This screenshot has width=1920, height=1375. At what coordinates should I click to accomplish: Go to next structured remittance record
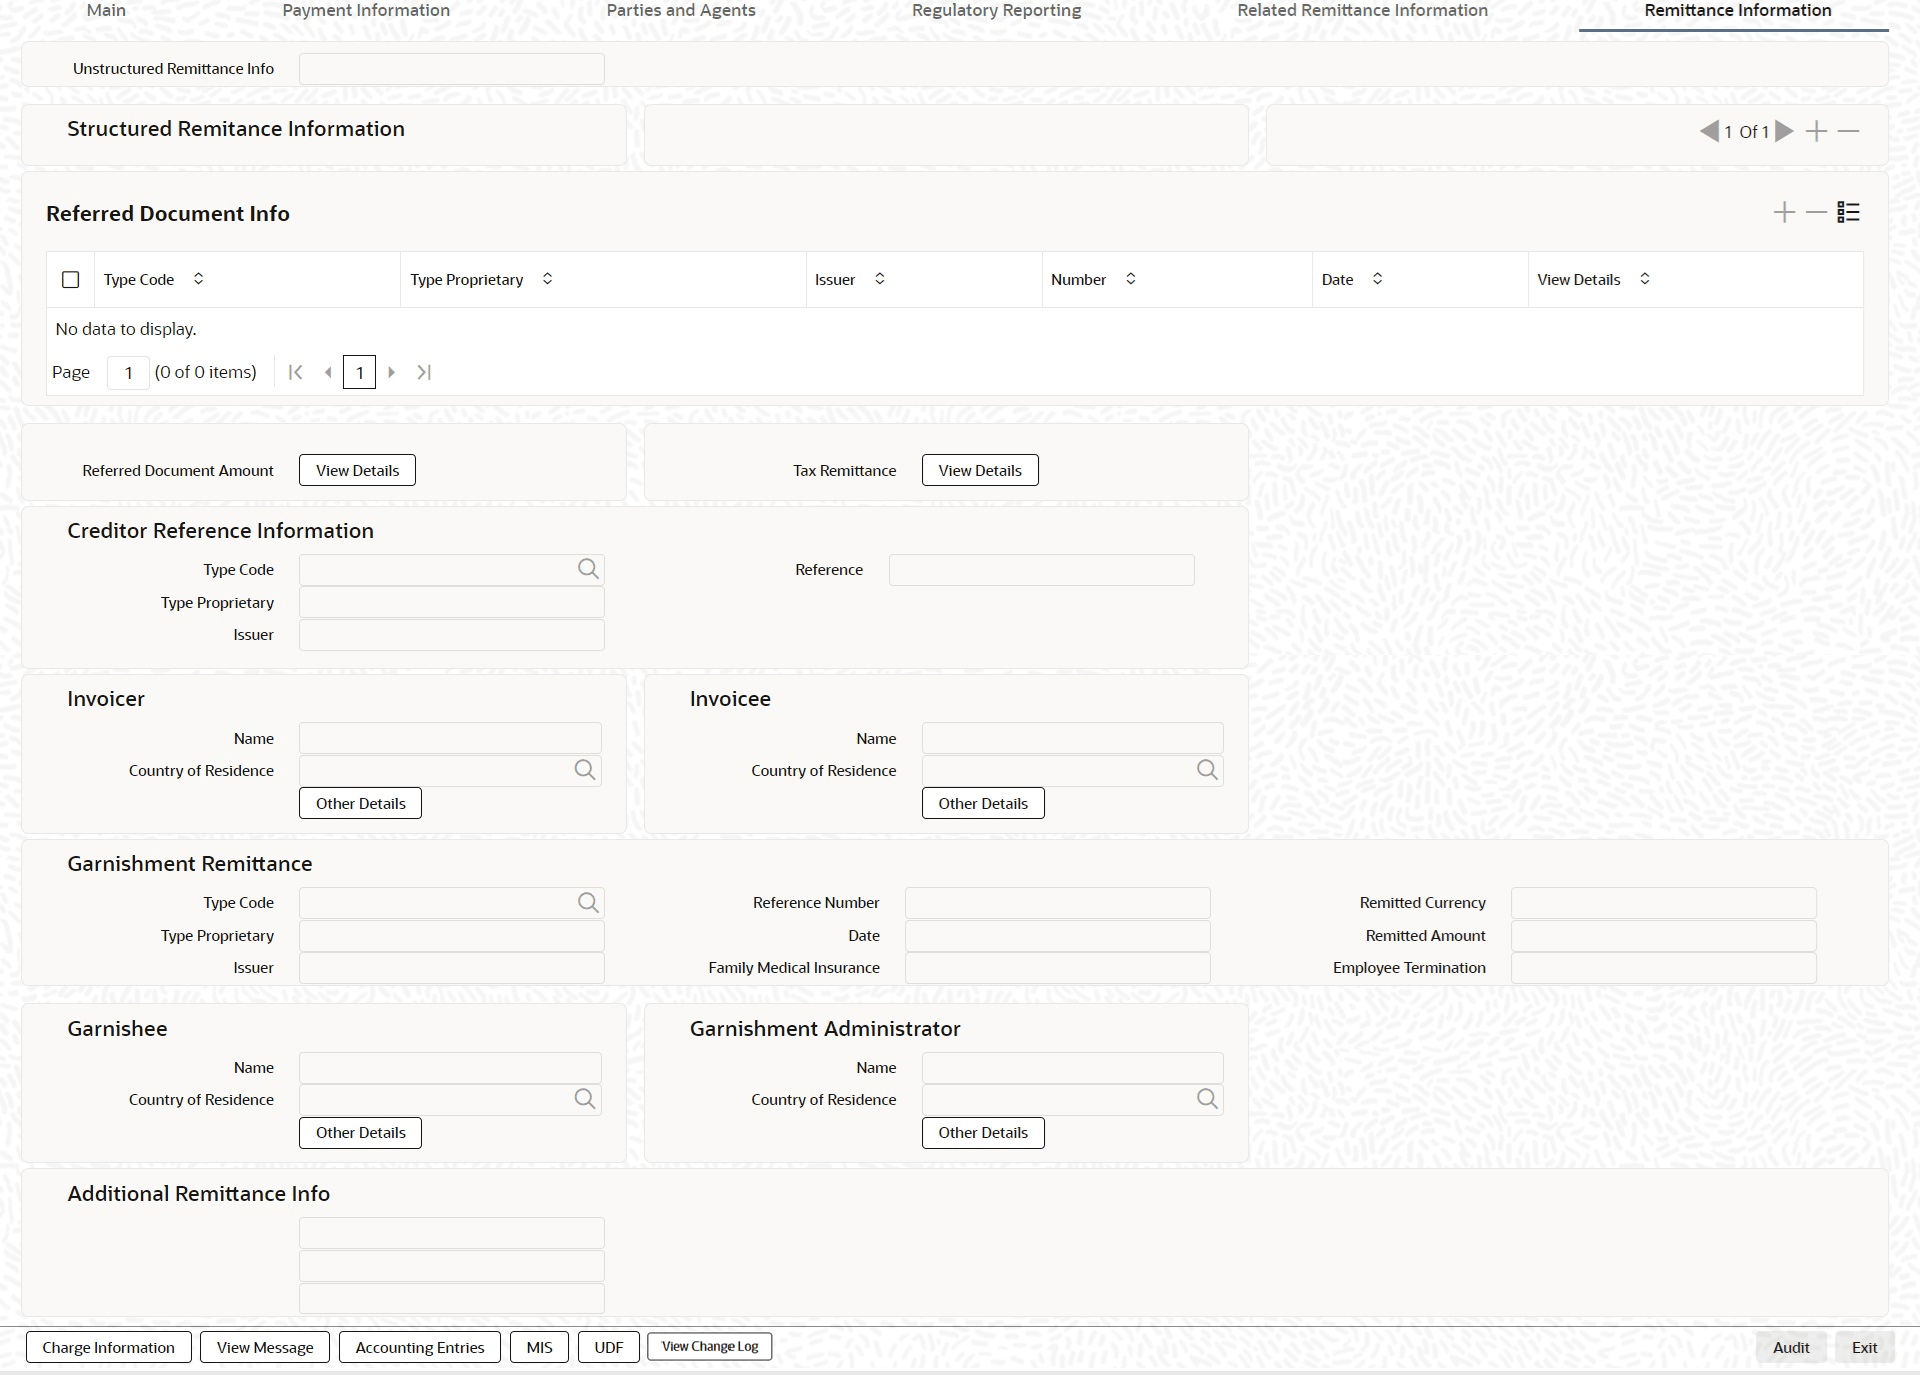(1785, 131)
